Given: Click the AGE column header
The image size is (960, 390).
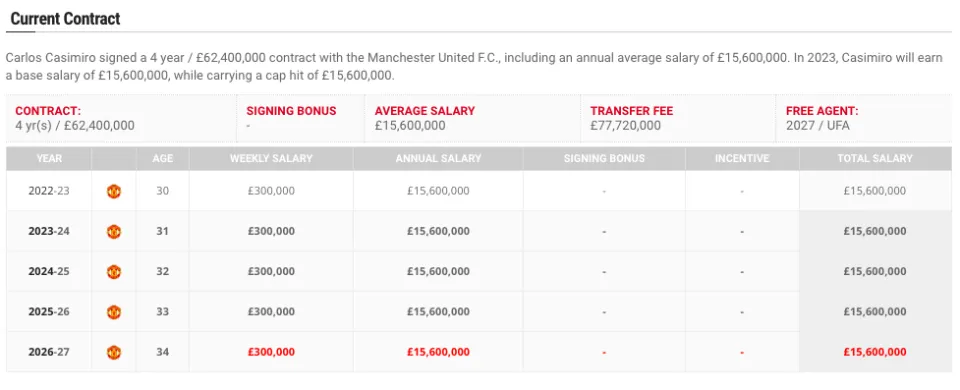Looking at the screenshot, I should [162, 159].
